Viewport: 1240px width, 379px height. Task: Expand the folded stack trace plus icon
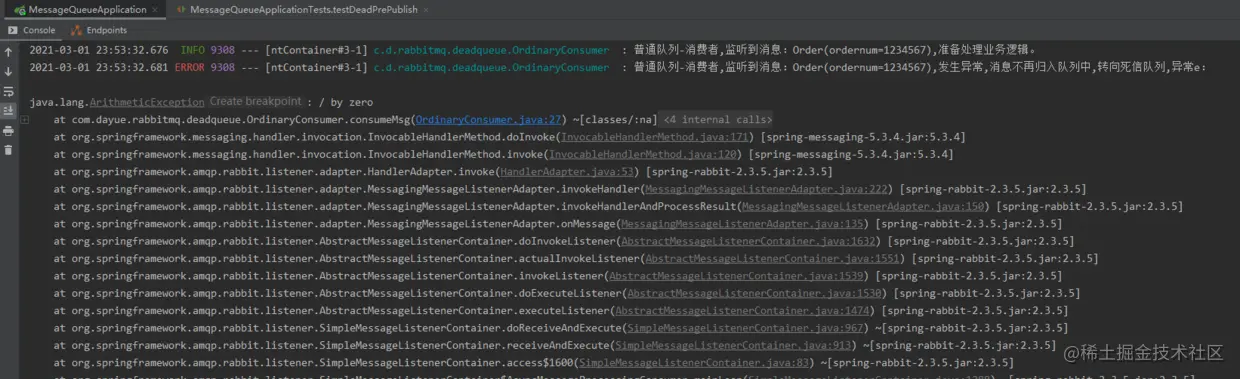[24, 119]
